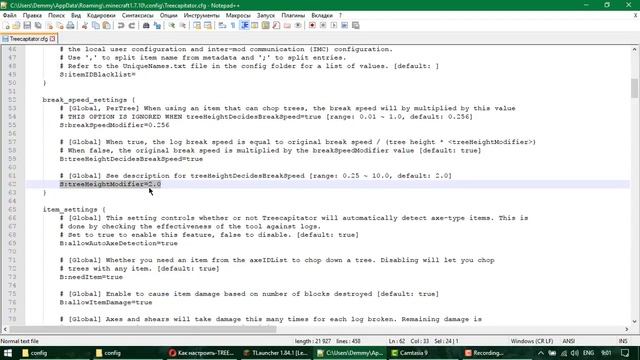Open the Запуск menu

pos(266,15)
